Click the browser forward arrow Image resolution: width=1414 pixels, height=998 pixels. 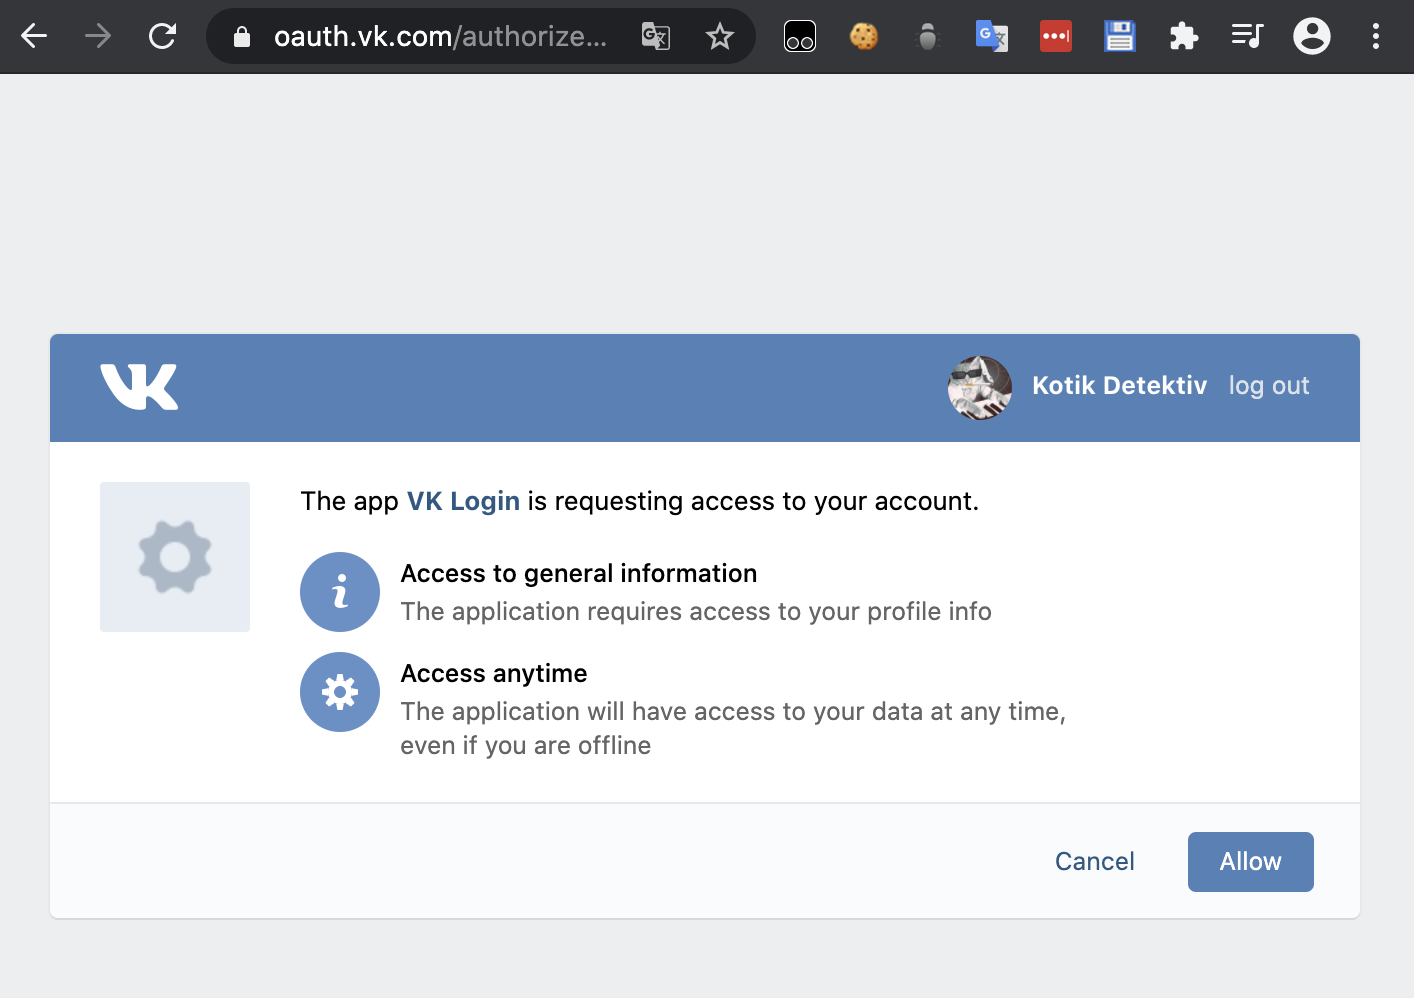98,37
